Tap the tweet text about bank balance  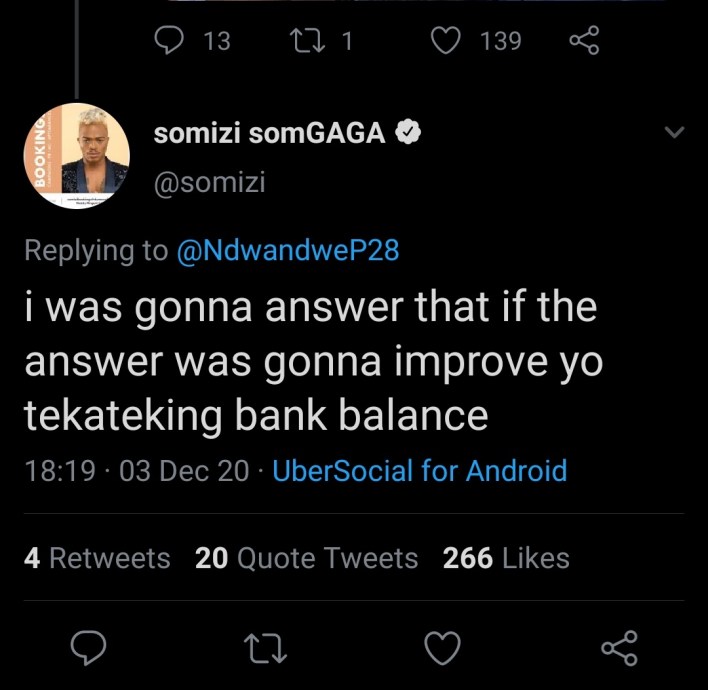click(313, 360)
